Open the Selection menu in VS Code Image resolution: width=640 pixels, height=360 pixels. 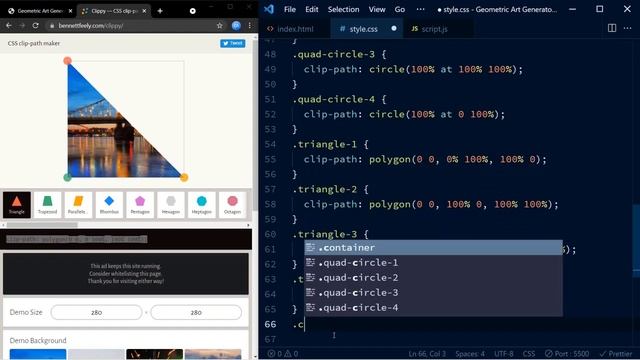343,9
